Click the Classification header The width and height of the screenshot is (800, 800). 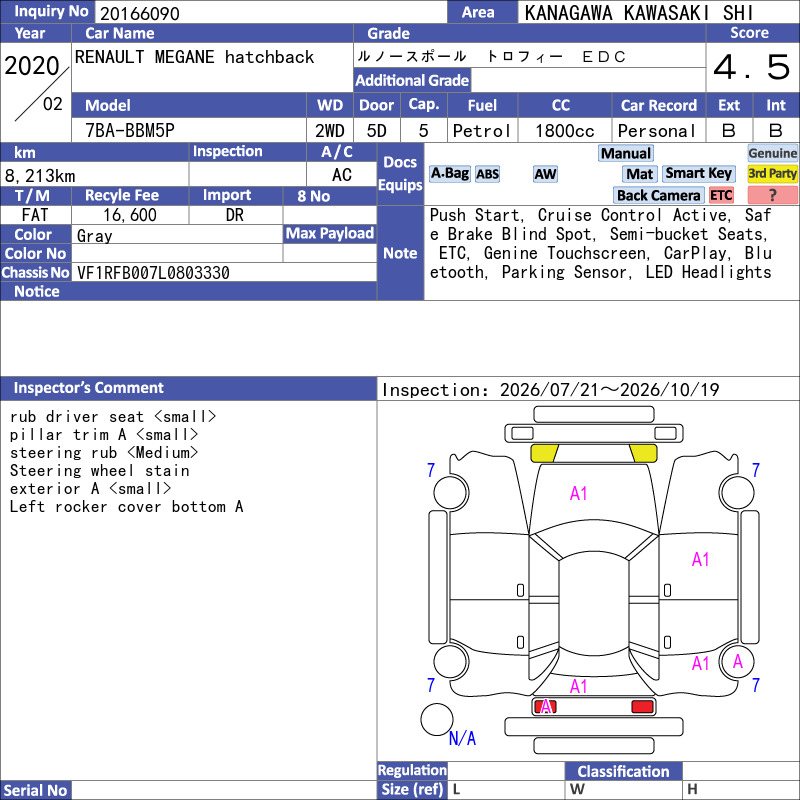click(x=623, y=771)
